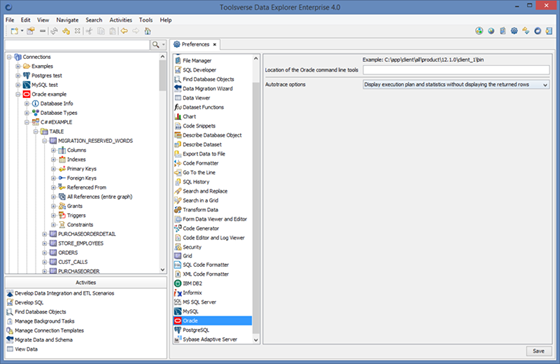Open the SQL History preference icon
Image resolution: width=560 pixels, height=364 pixels.
(x=178, y=181)
